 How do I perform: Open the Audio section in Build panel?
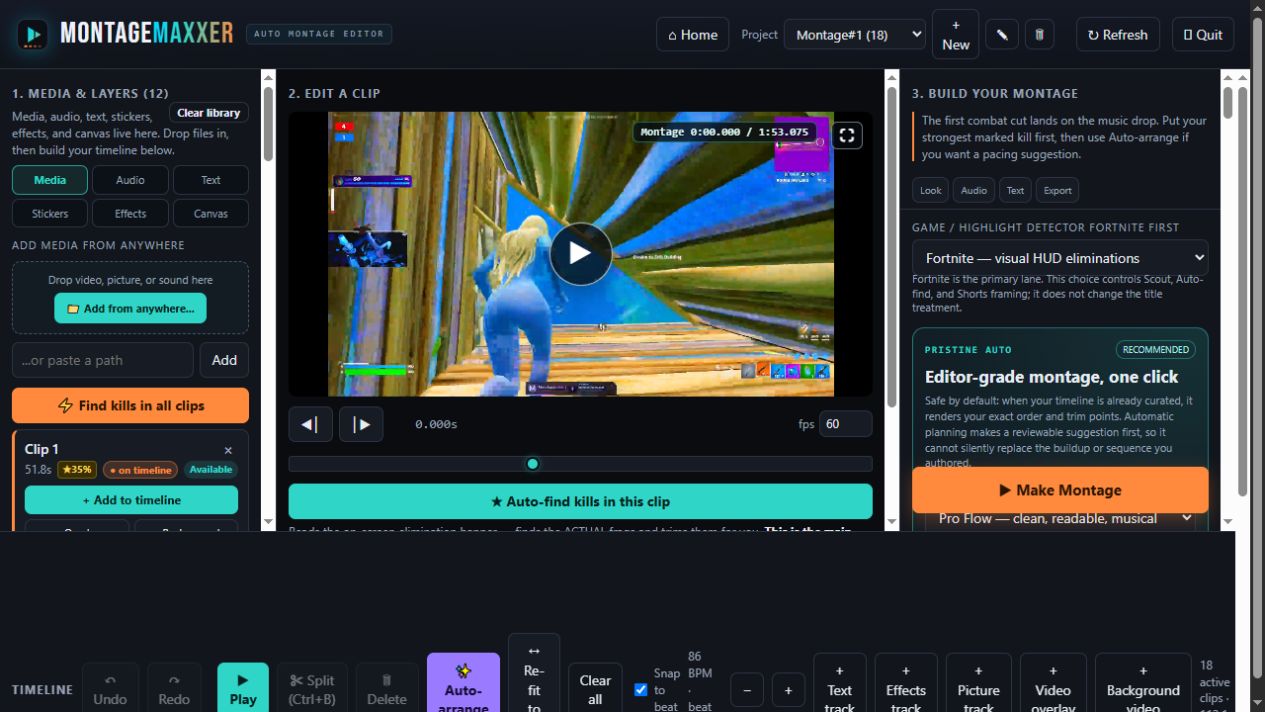pos(974,190)
